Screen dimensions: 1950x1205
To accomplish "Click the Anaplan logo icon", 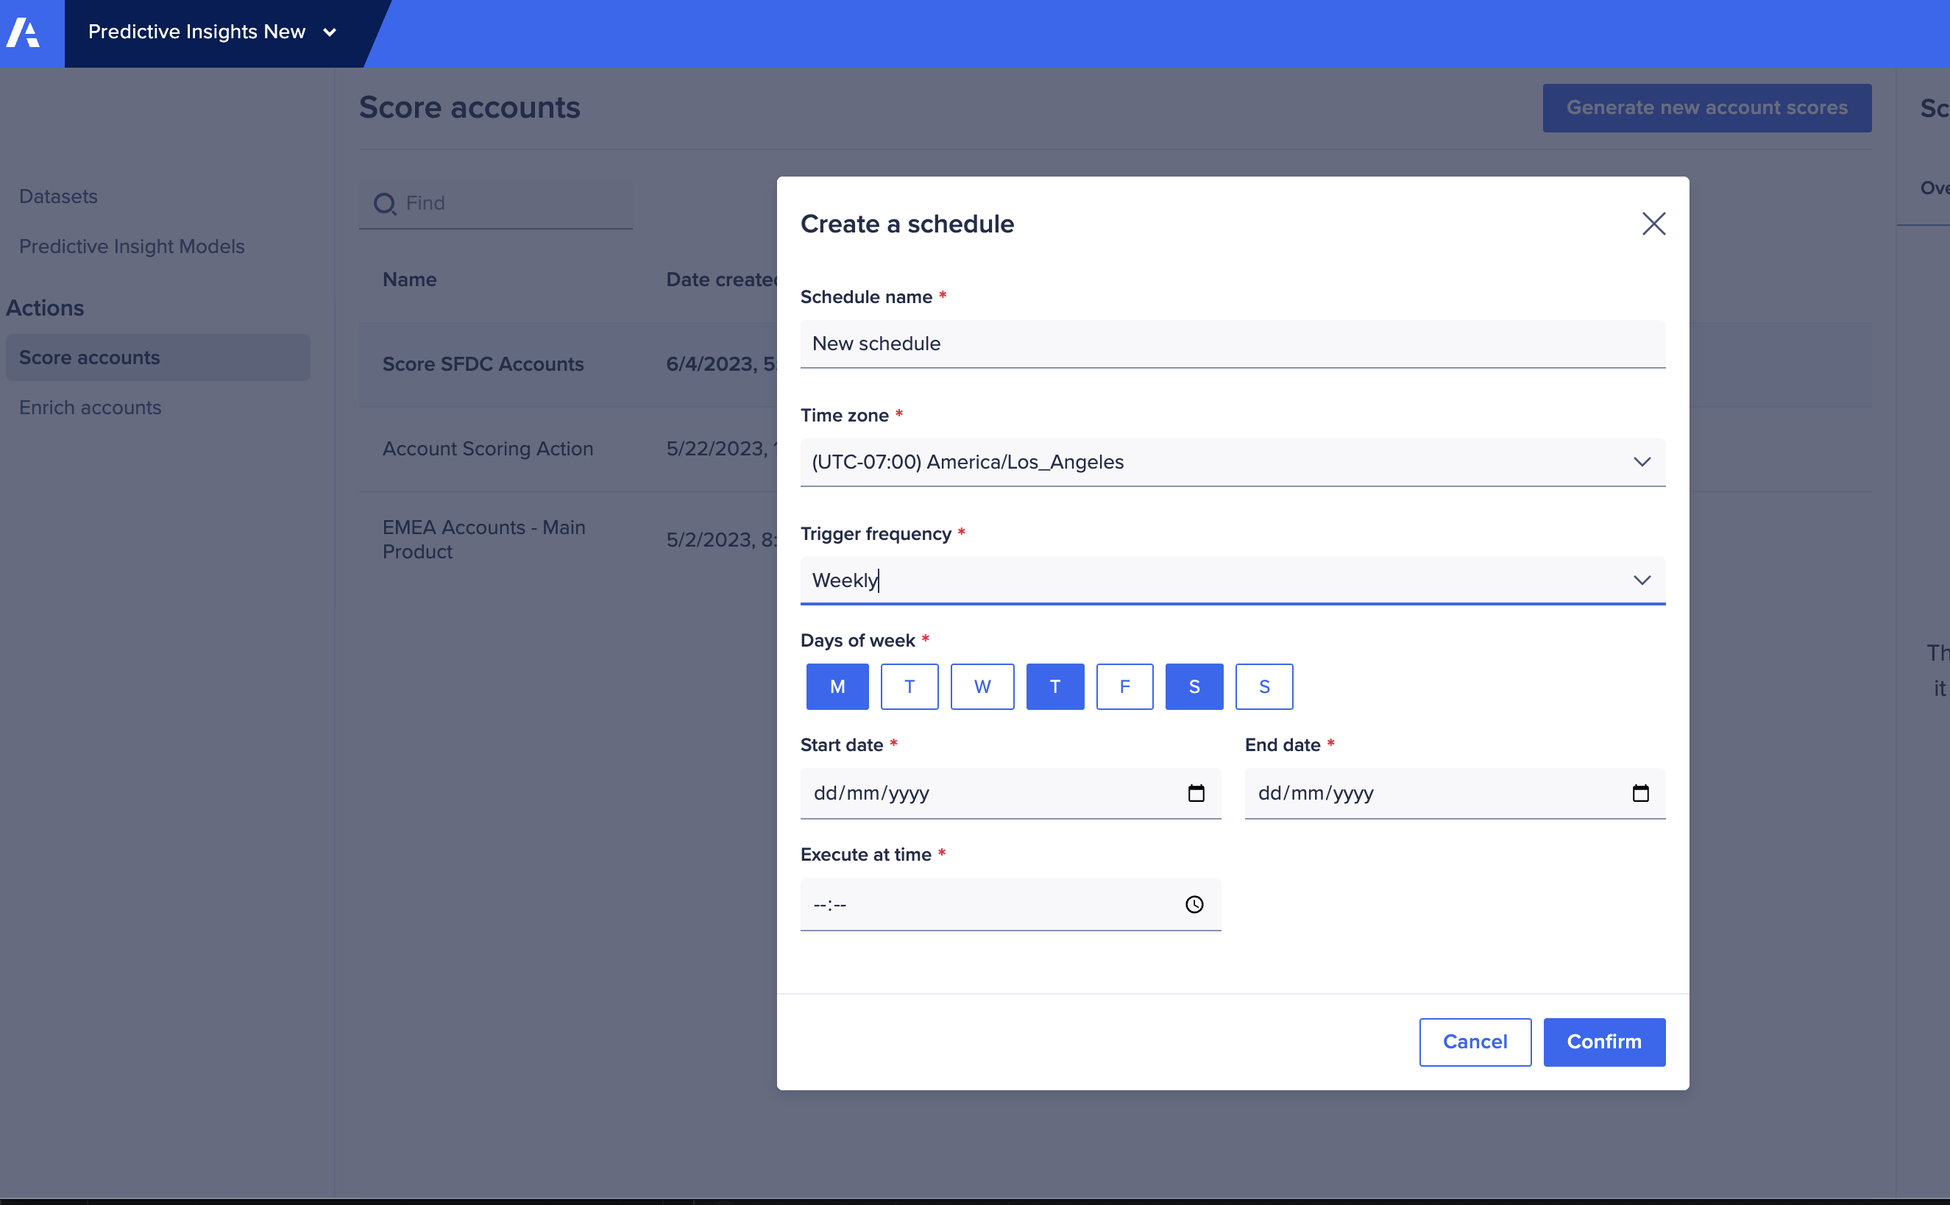I will tap(24, 33).
